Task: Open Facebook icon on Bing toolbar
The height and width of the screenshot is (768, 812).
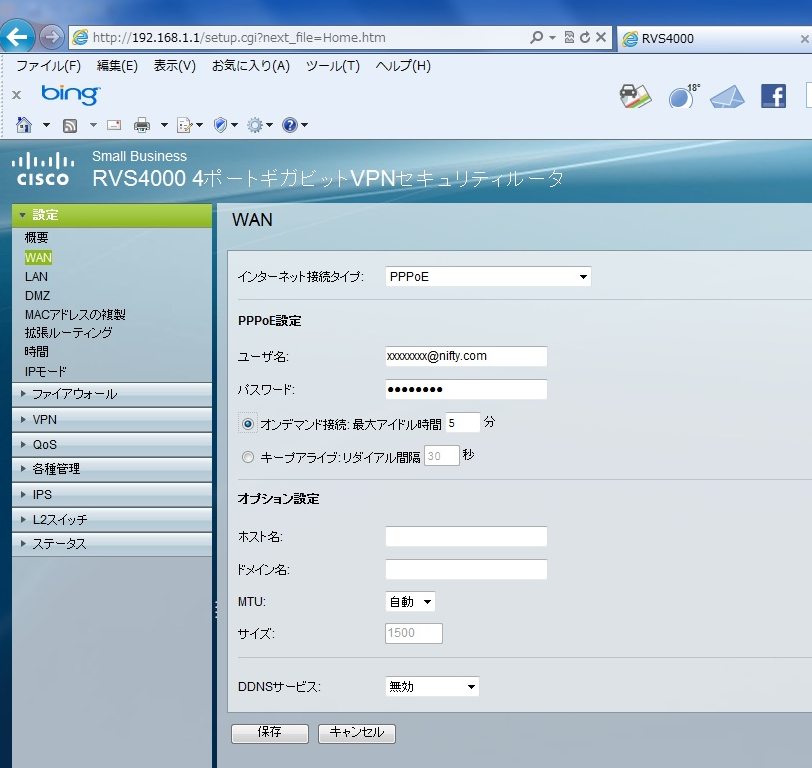Action: pos(773,96)
